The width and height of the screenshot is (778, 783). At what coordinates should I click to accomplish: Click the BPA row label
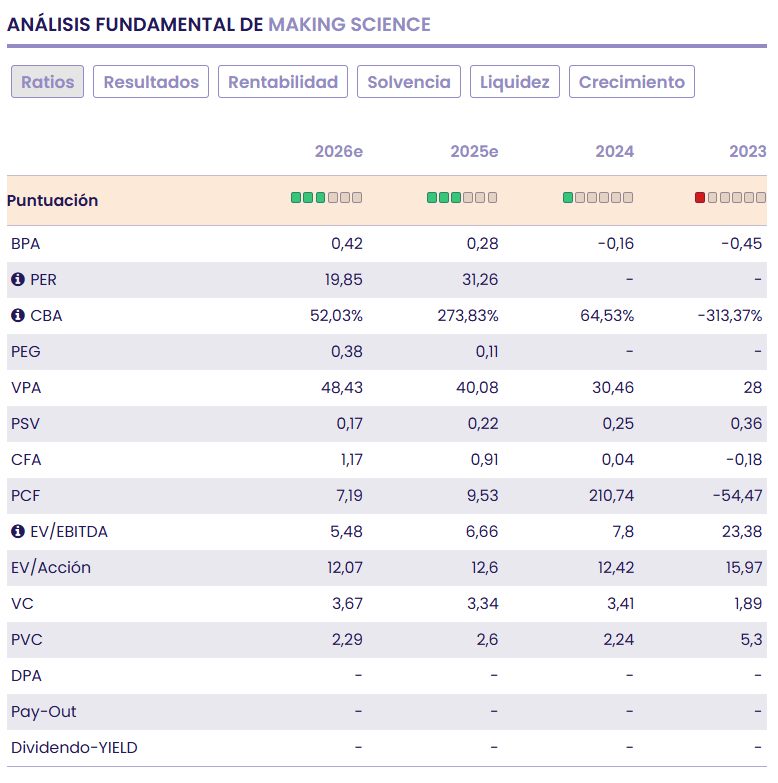[x=26, y=244]
